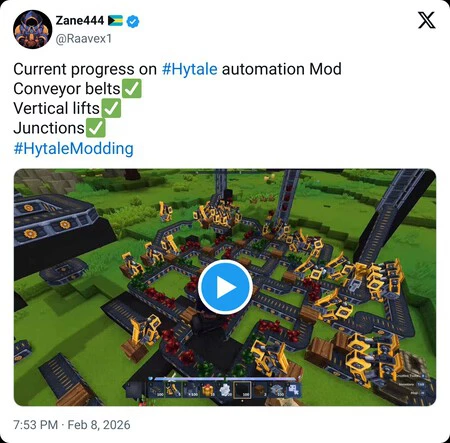Open the X logo in the corner
Viewport: 450px width, 443px height.
427,20
